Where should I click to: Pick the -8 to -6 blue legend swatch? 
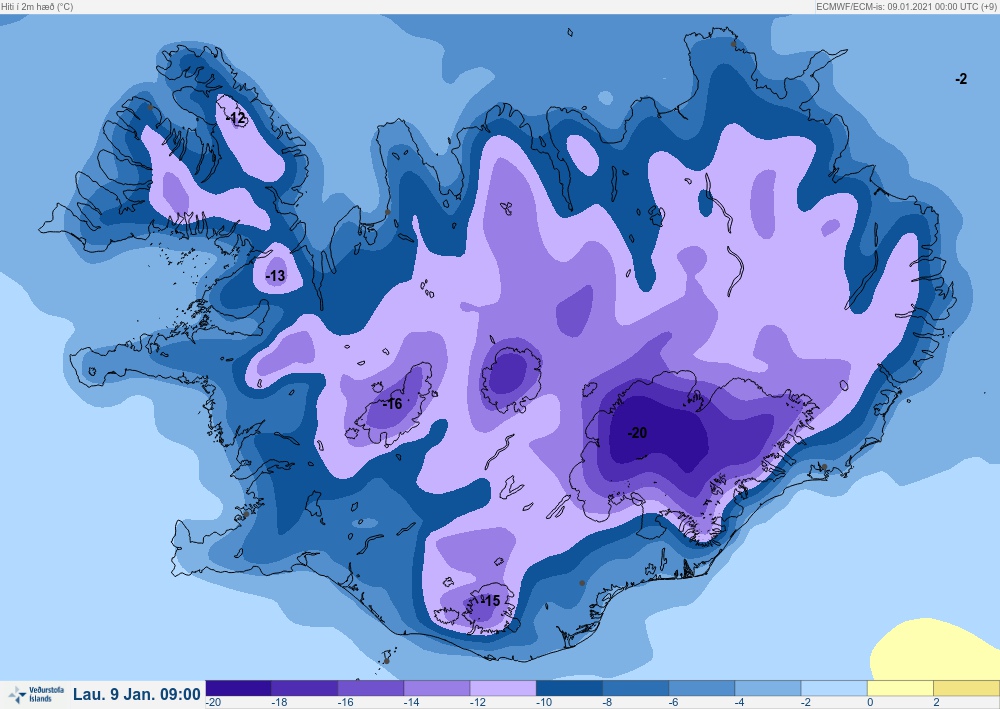point(636,688)
